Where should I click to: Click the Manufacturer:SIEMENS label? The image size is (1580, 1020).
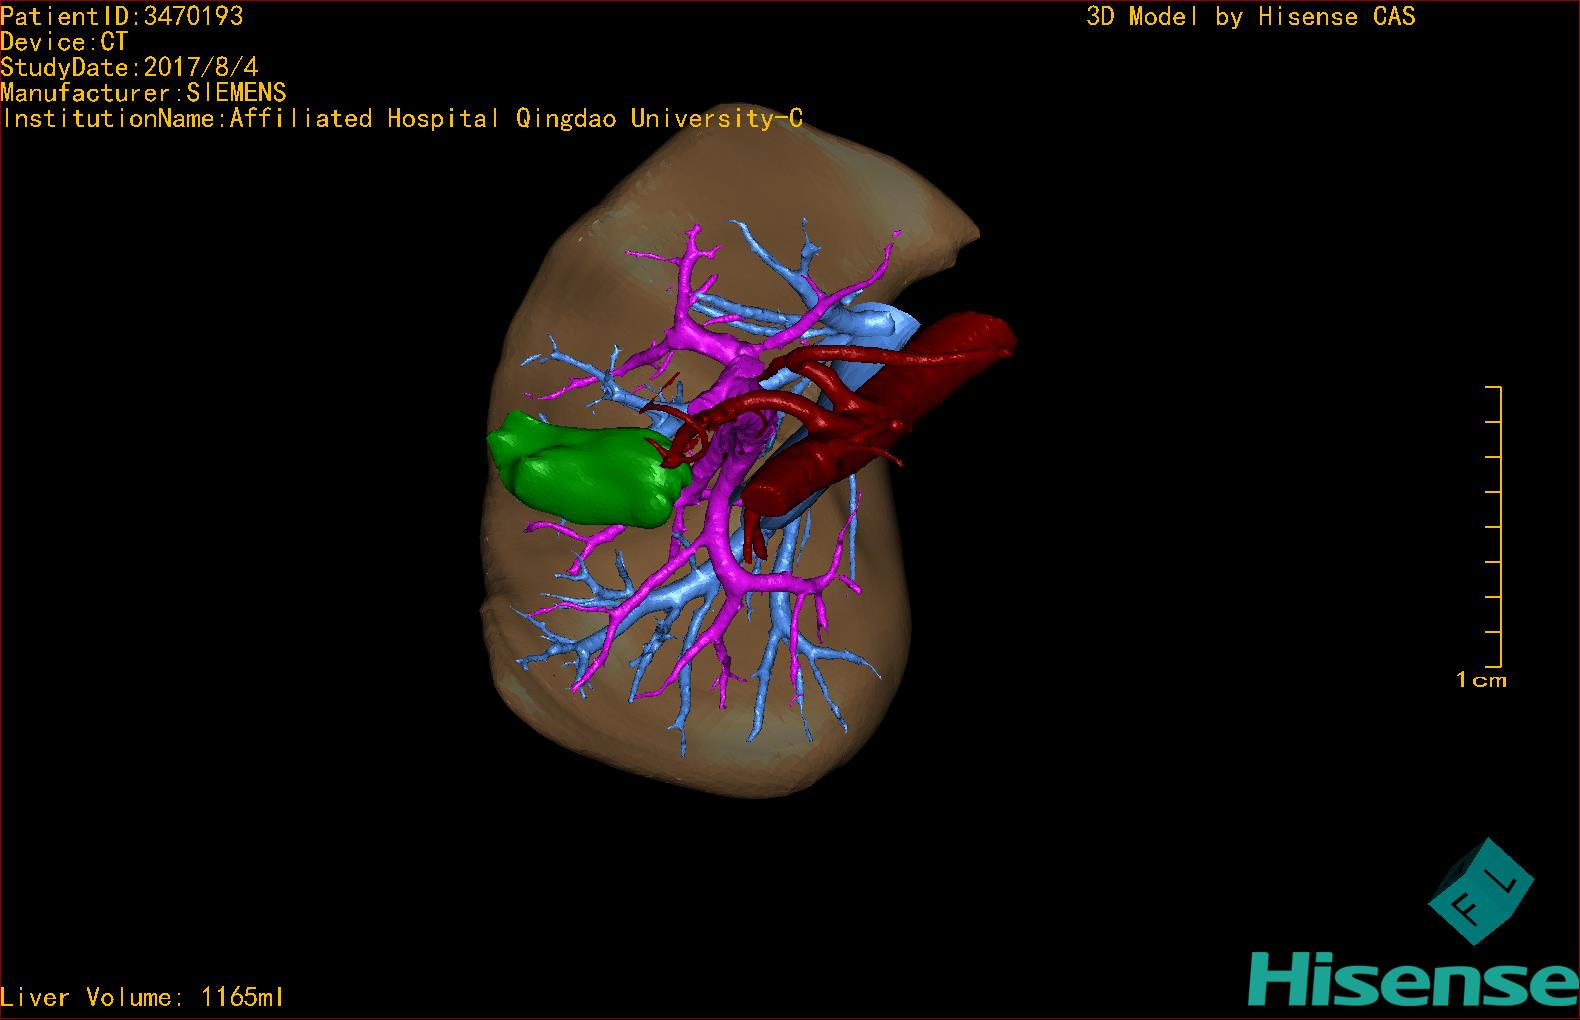point(143,93)
